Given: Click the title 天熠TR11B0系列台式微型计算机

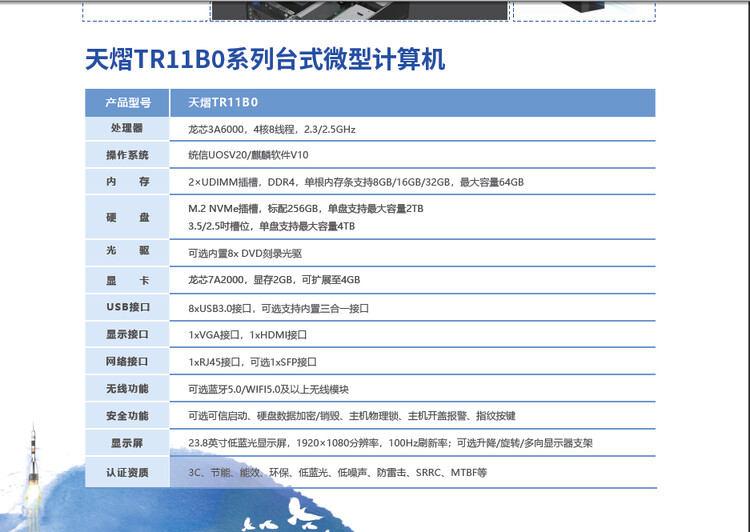Looking at the screenshot, I should [x=265, y=59].
